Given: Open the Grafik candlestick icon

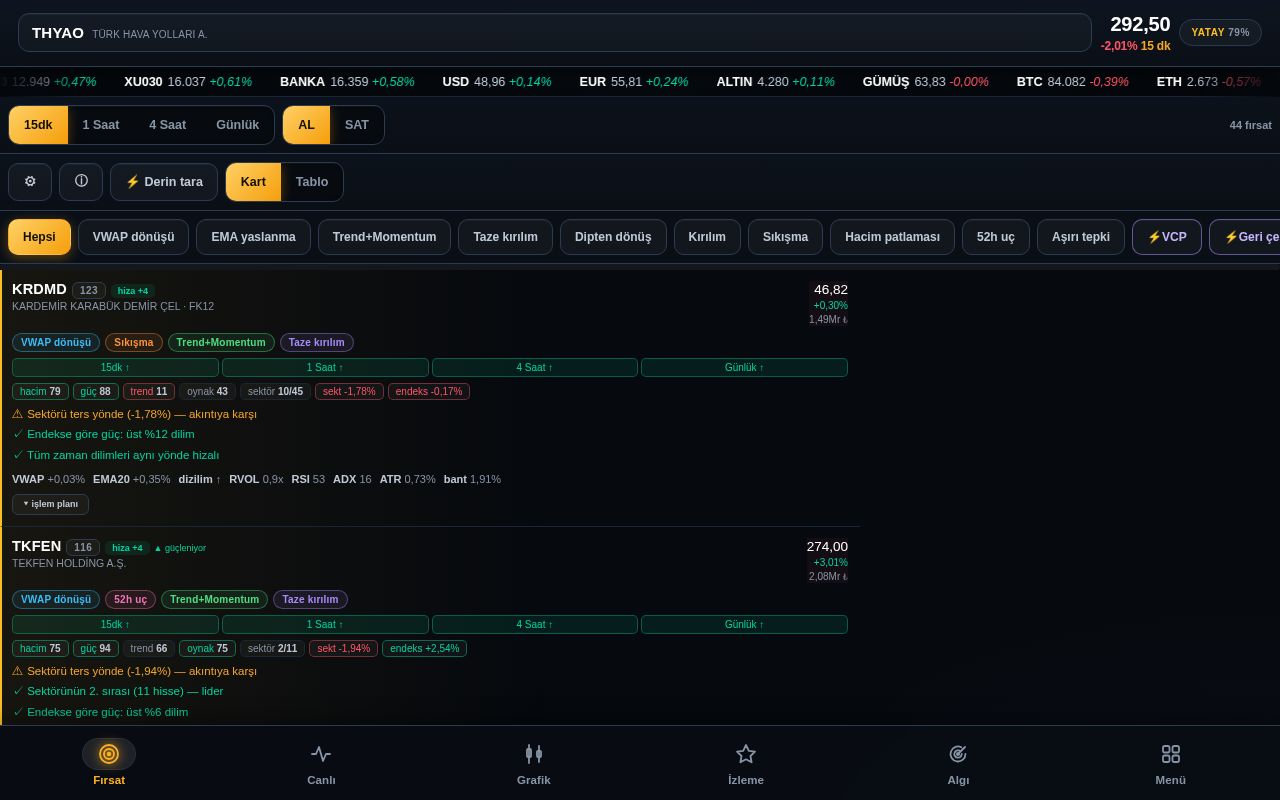Looking at the screenshot, I should 534,754.
